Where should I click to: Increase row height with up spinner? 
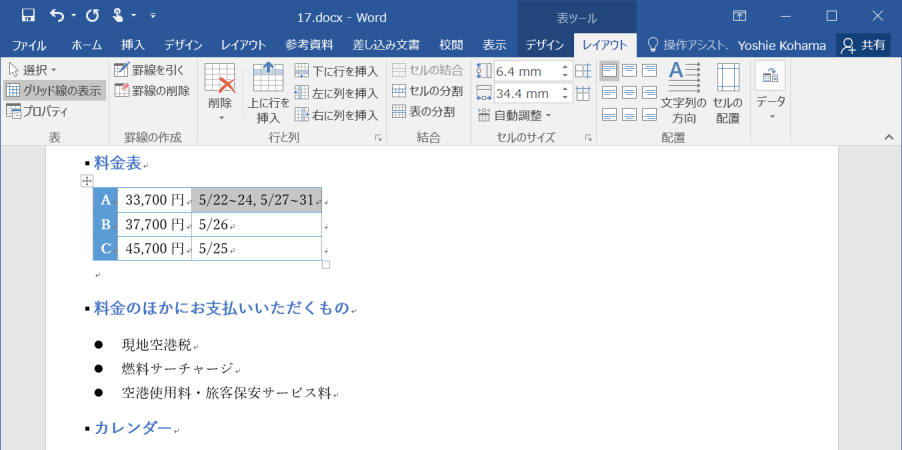565,67
